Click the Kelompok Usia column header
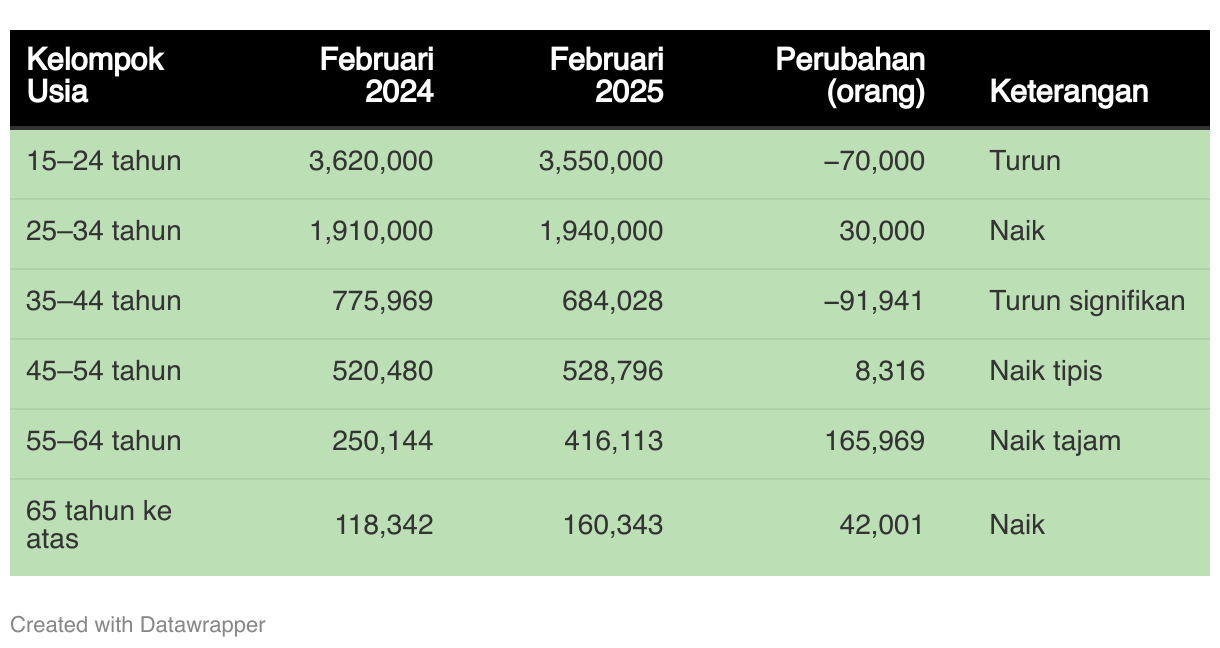Screen dimensions: 1220x648 (95, 75)
